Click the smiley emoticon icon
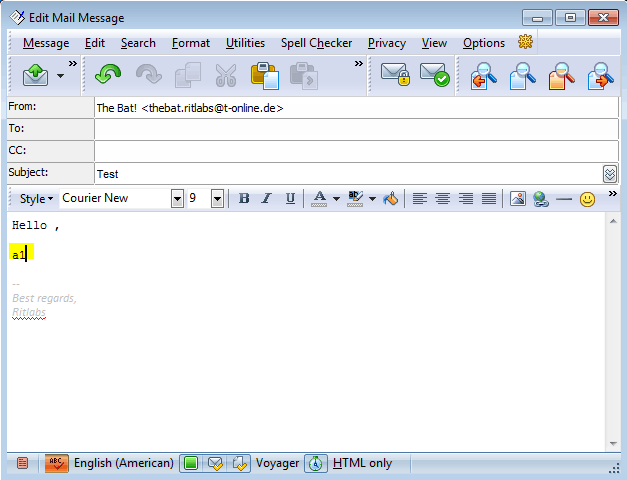 (x=587, y=199)
